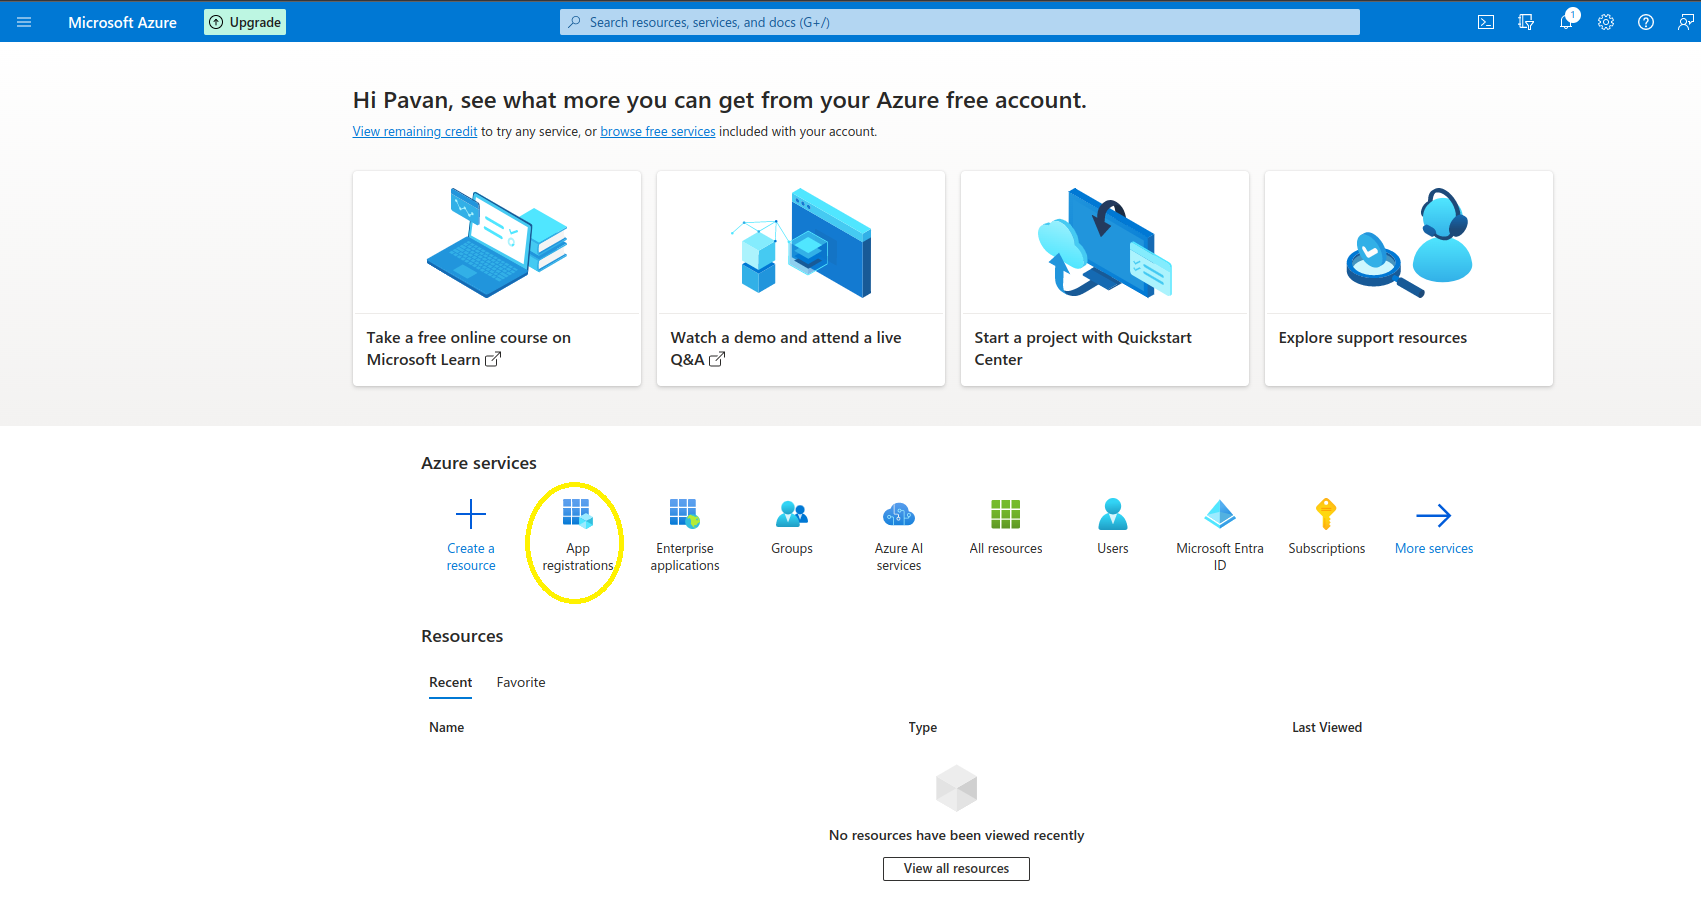This screenshot has width=1701, height=912.
Task: Follow the browse free services link
Action: [x=658, y=131]
